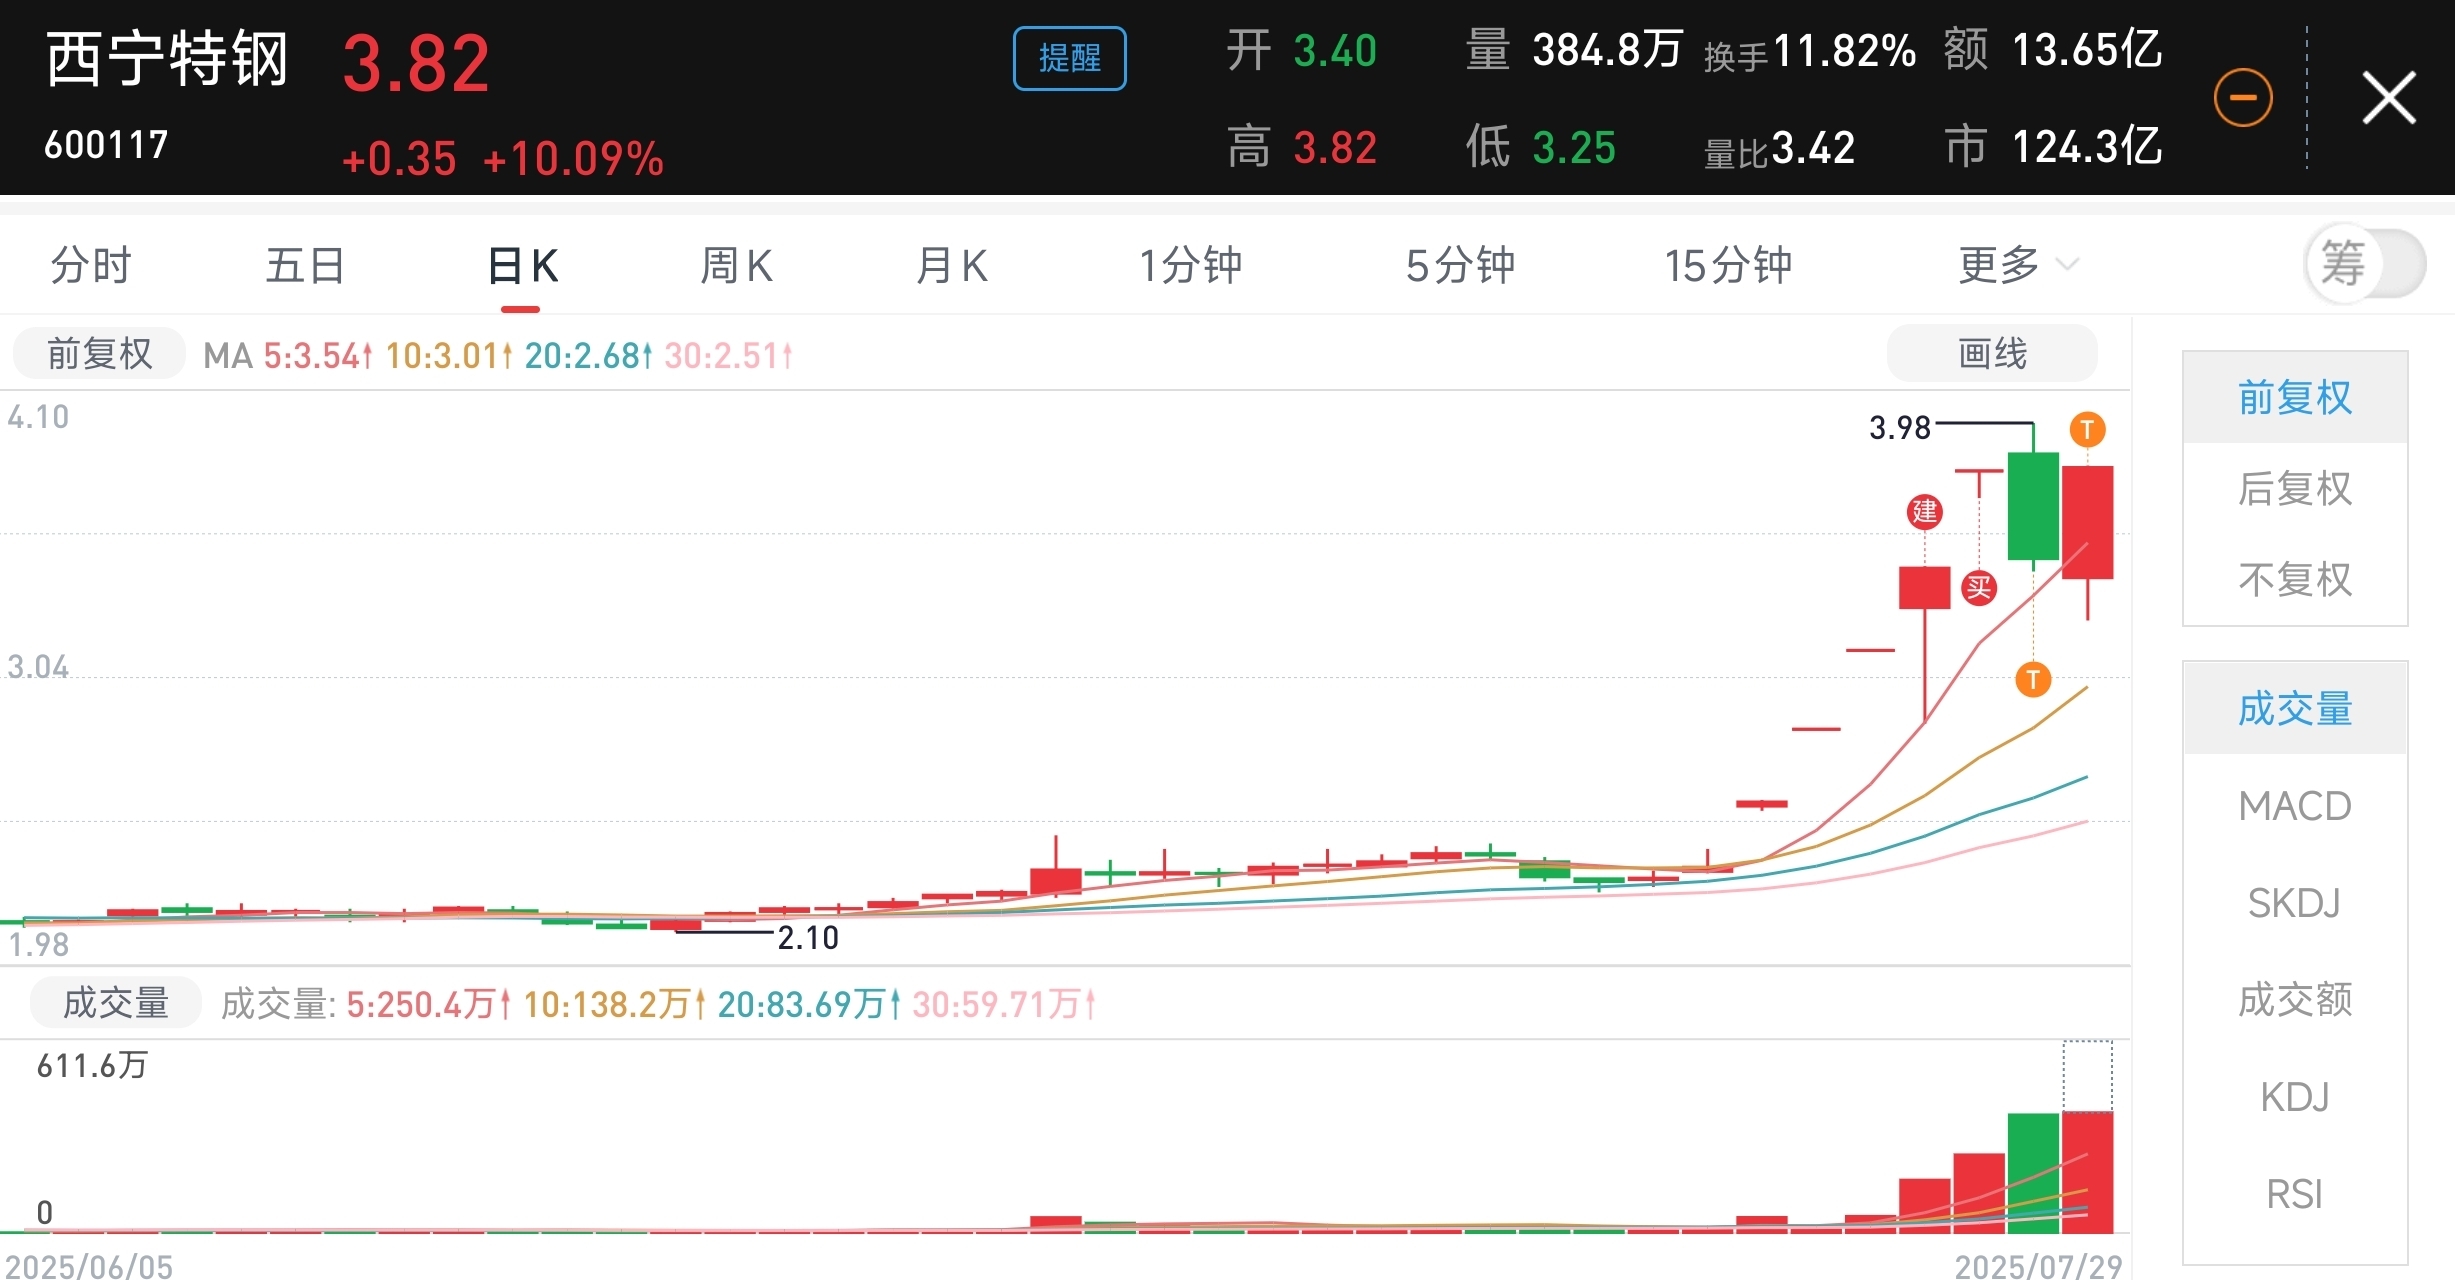Image resolution: width=2455 pixels, height=1280 pixels.
Task: Click the 低 3.25 low price
Action: pyautogui.click(x=1541, y=147)
